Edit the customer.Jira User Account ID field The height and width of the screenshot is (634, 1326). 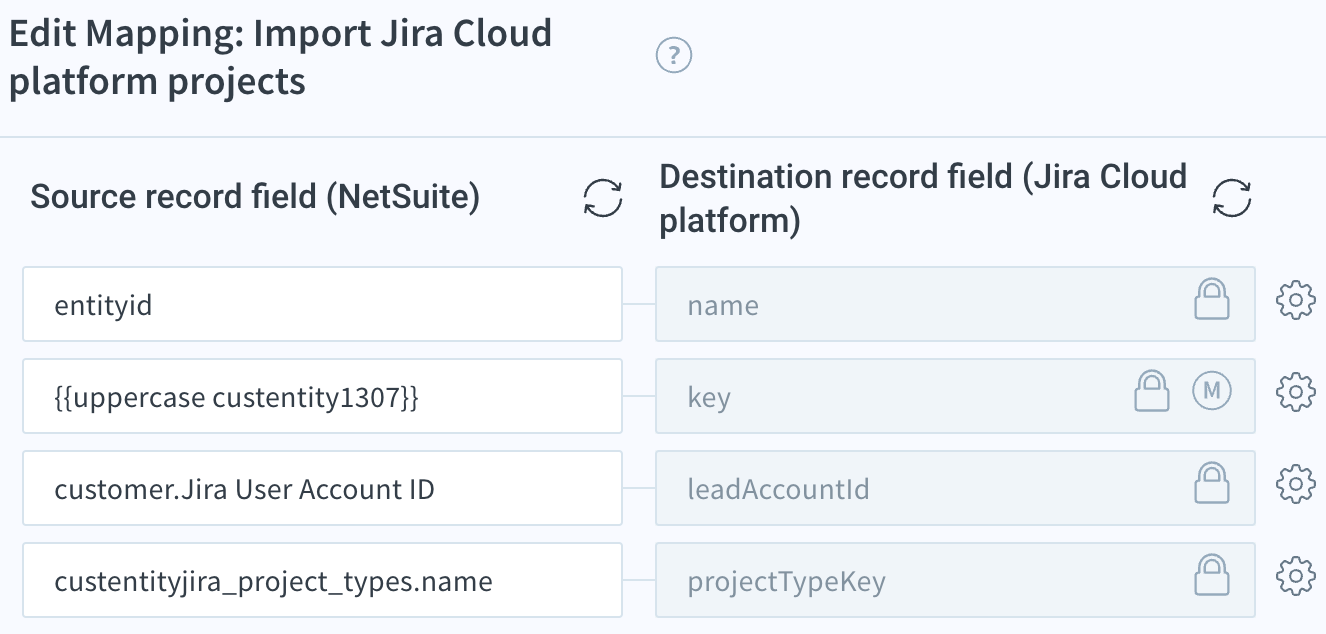(x=322, y=488)
